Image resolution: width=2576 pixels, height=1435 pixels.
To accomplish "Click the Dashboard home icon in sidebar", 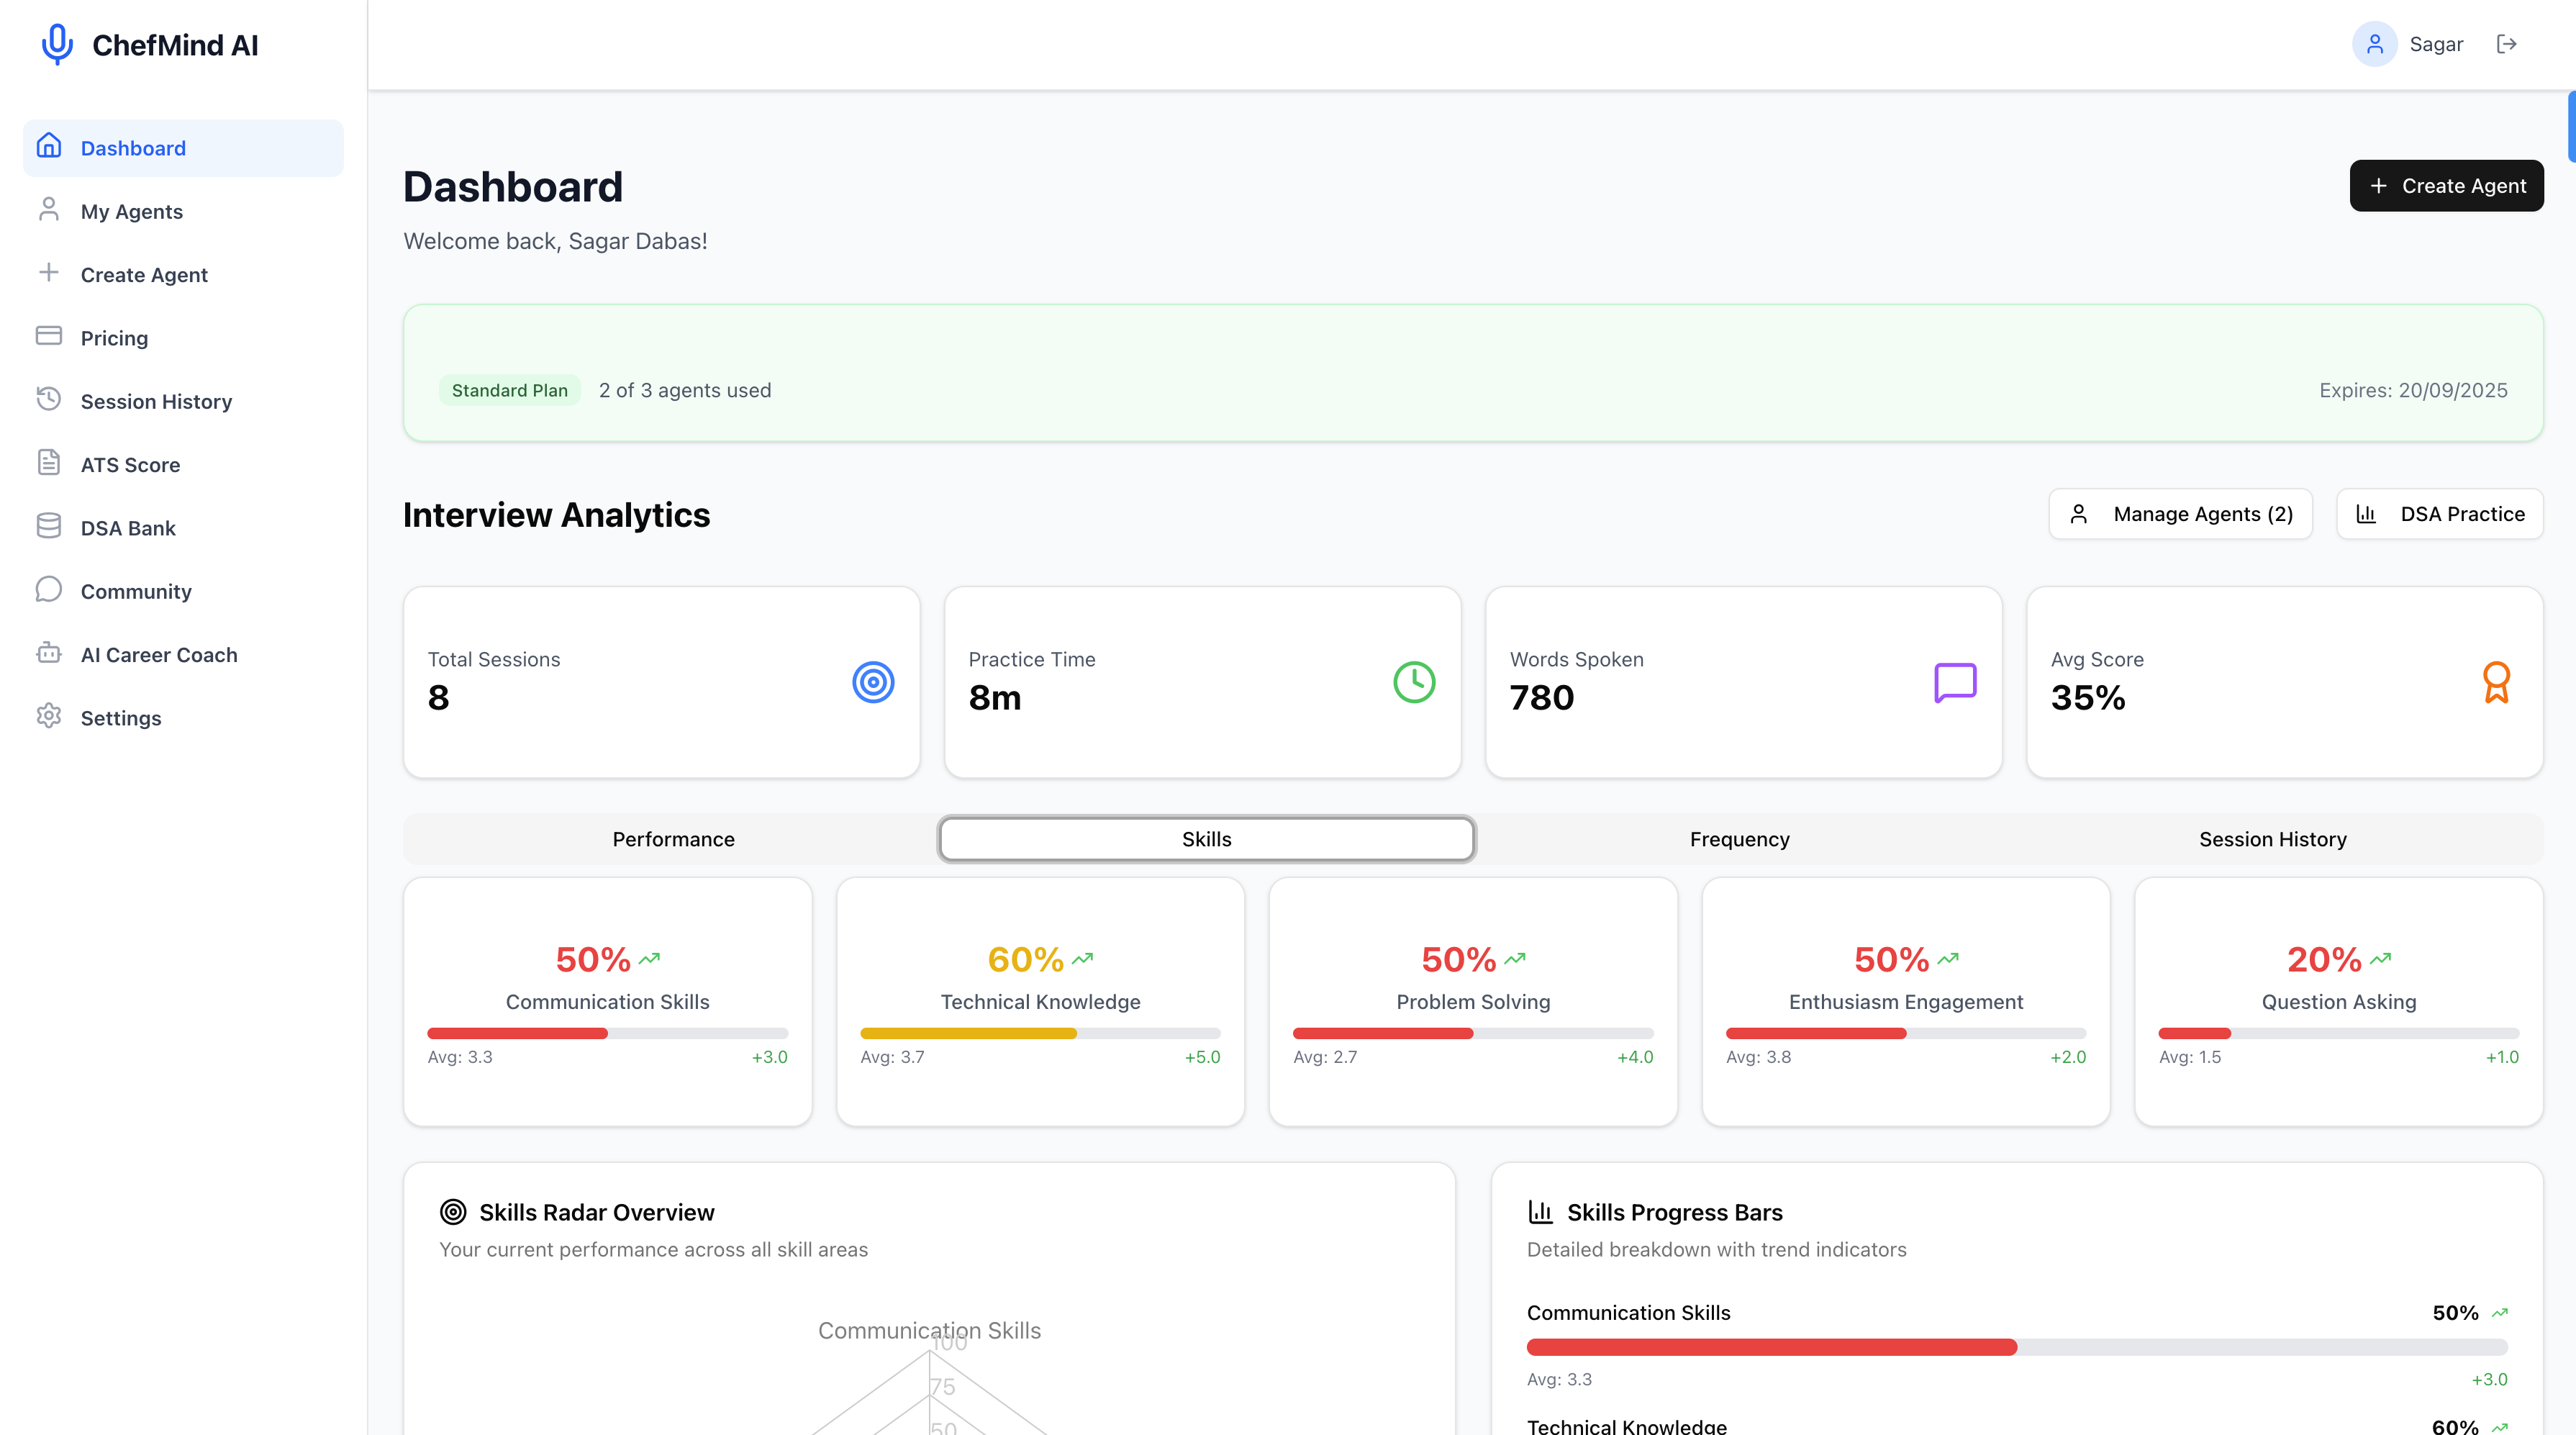I will pos(49,146).
